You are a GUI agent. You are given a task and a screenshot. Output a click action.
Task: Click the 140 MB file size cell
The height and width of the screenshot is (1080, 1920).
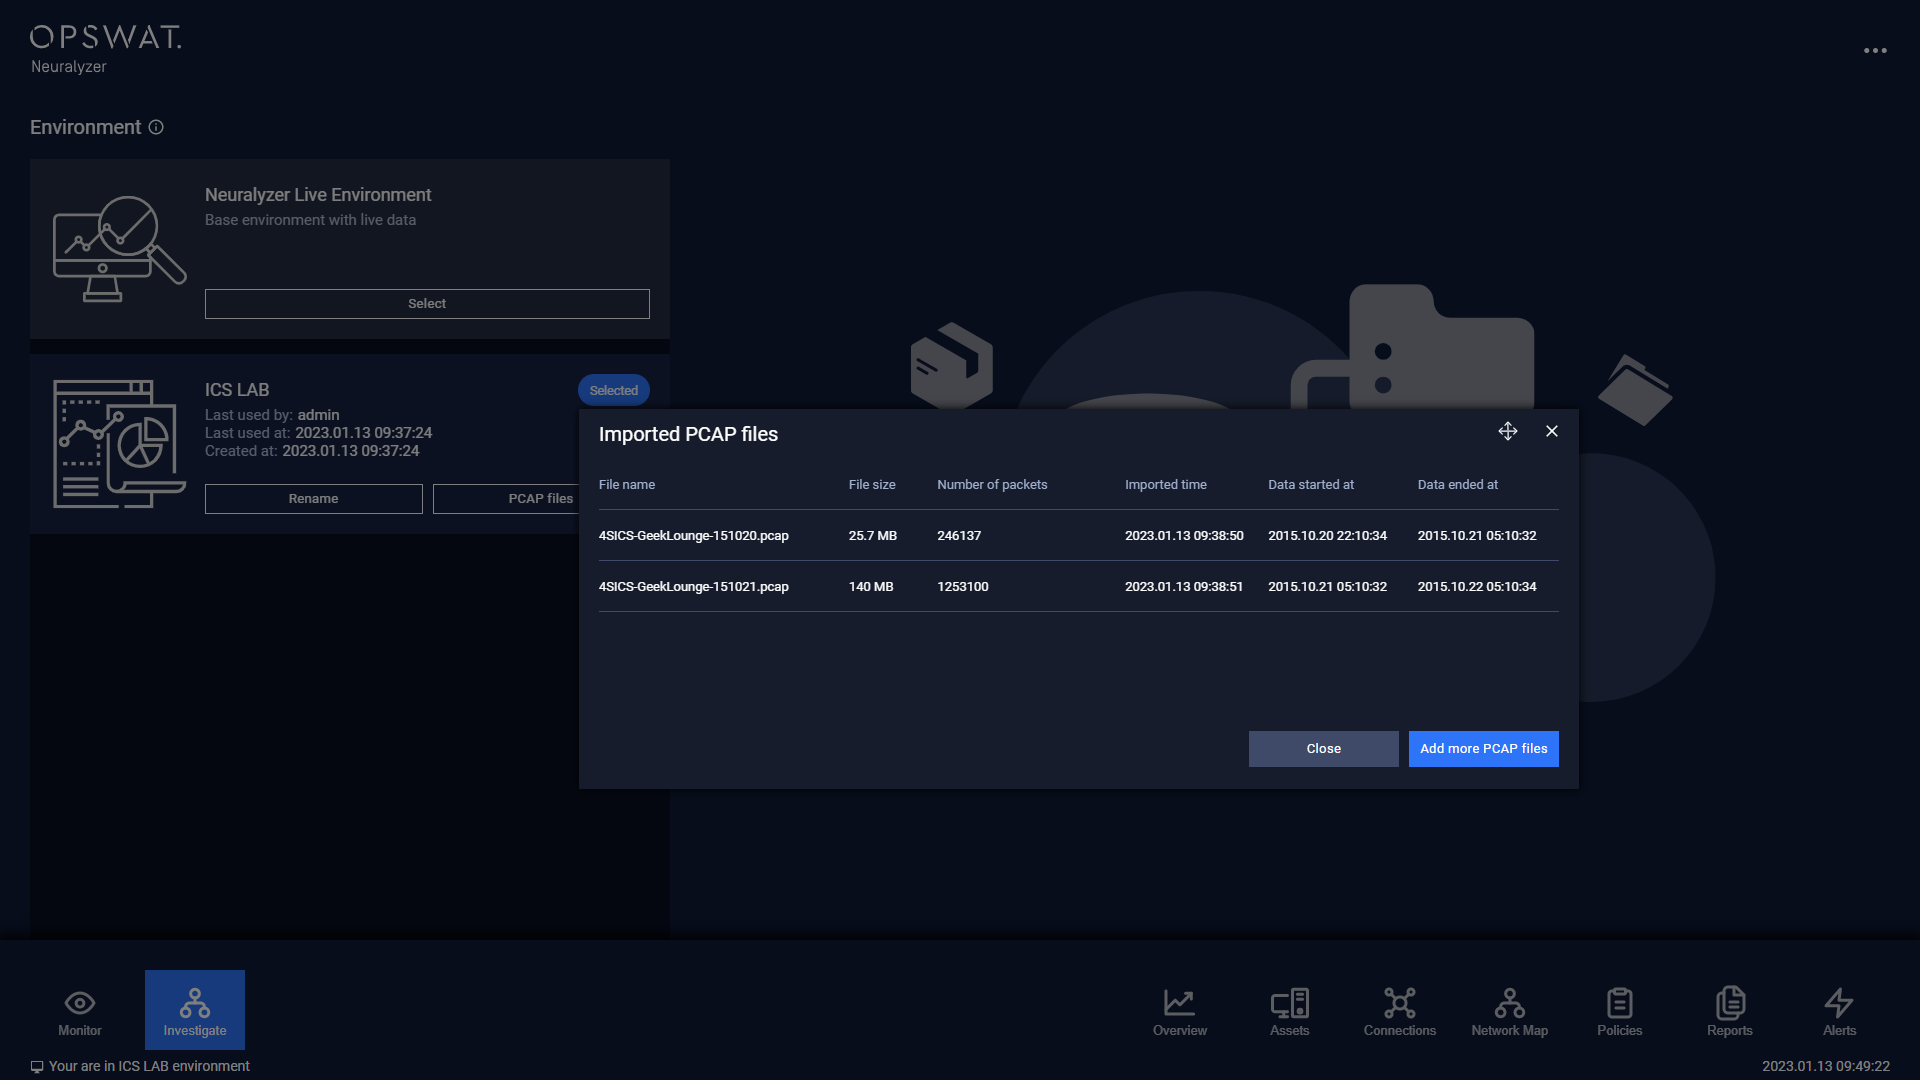tap(871, 587)
